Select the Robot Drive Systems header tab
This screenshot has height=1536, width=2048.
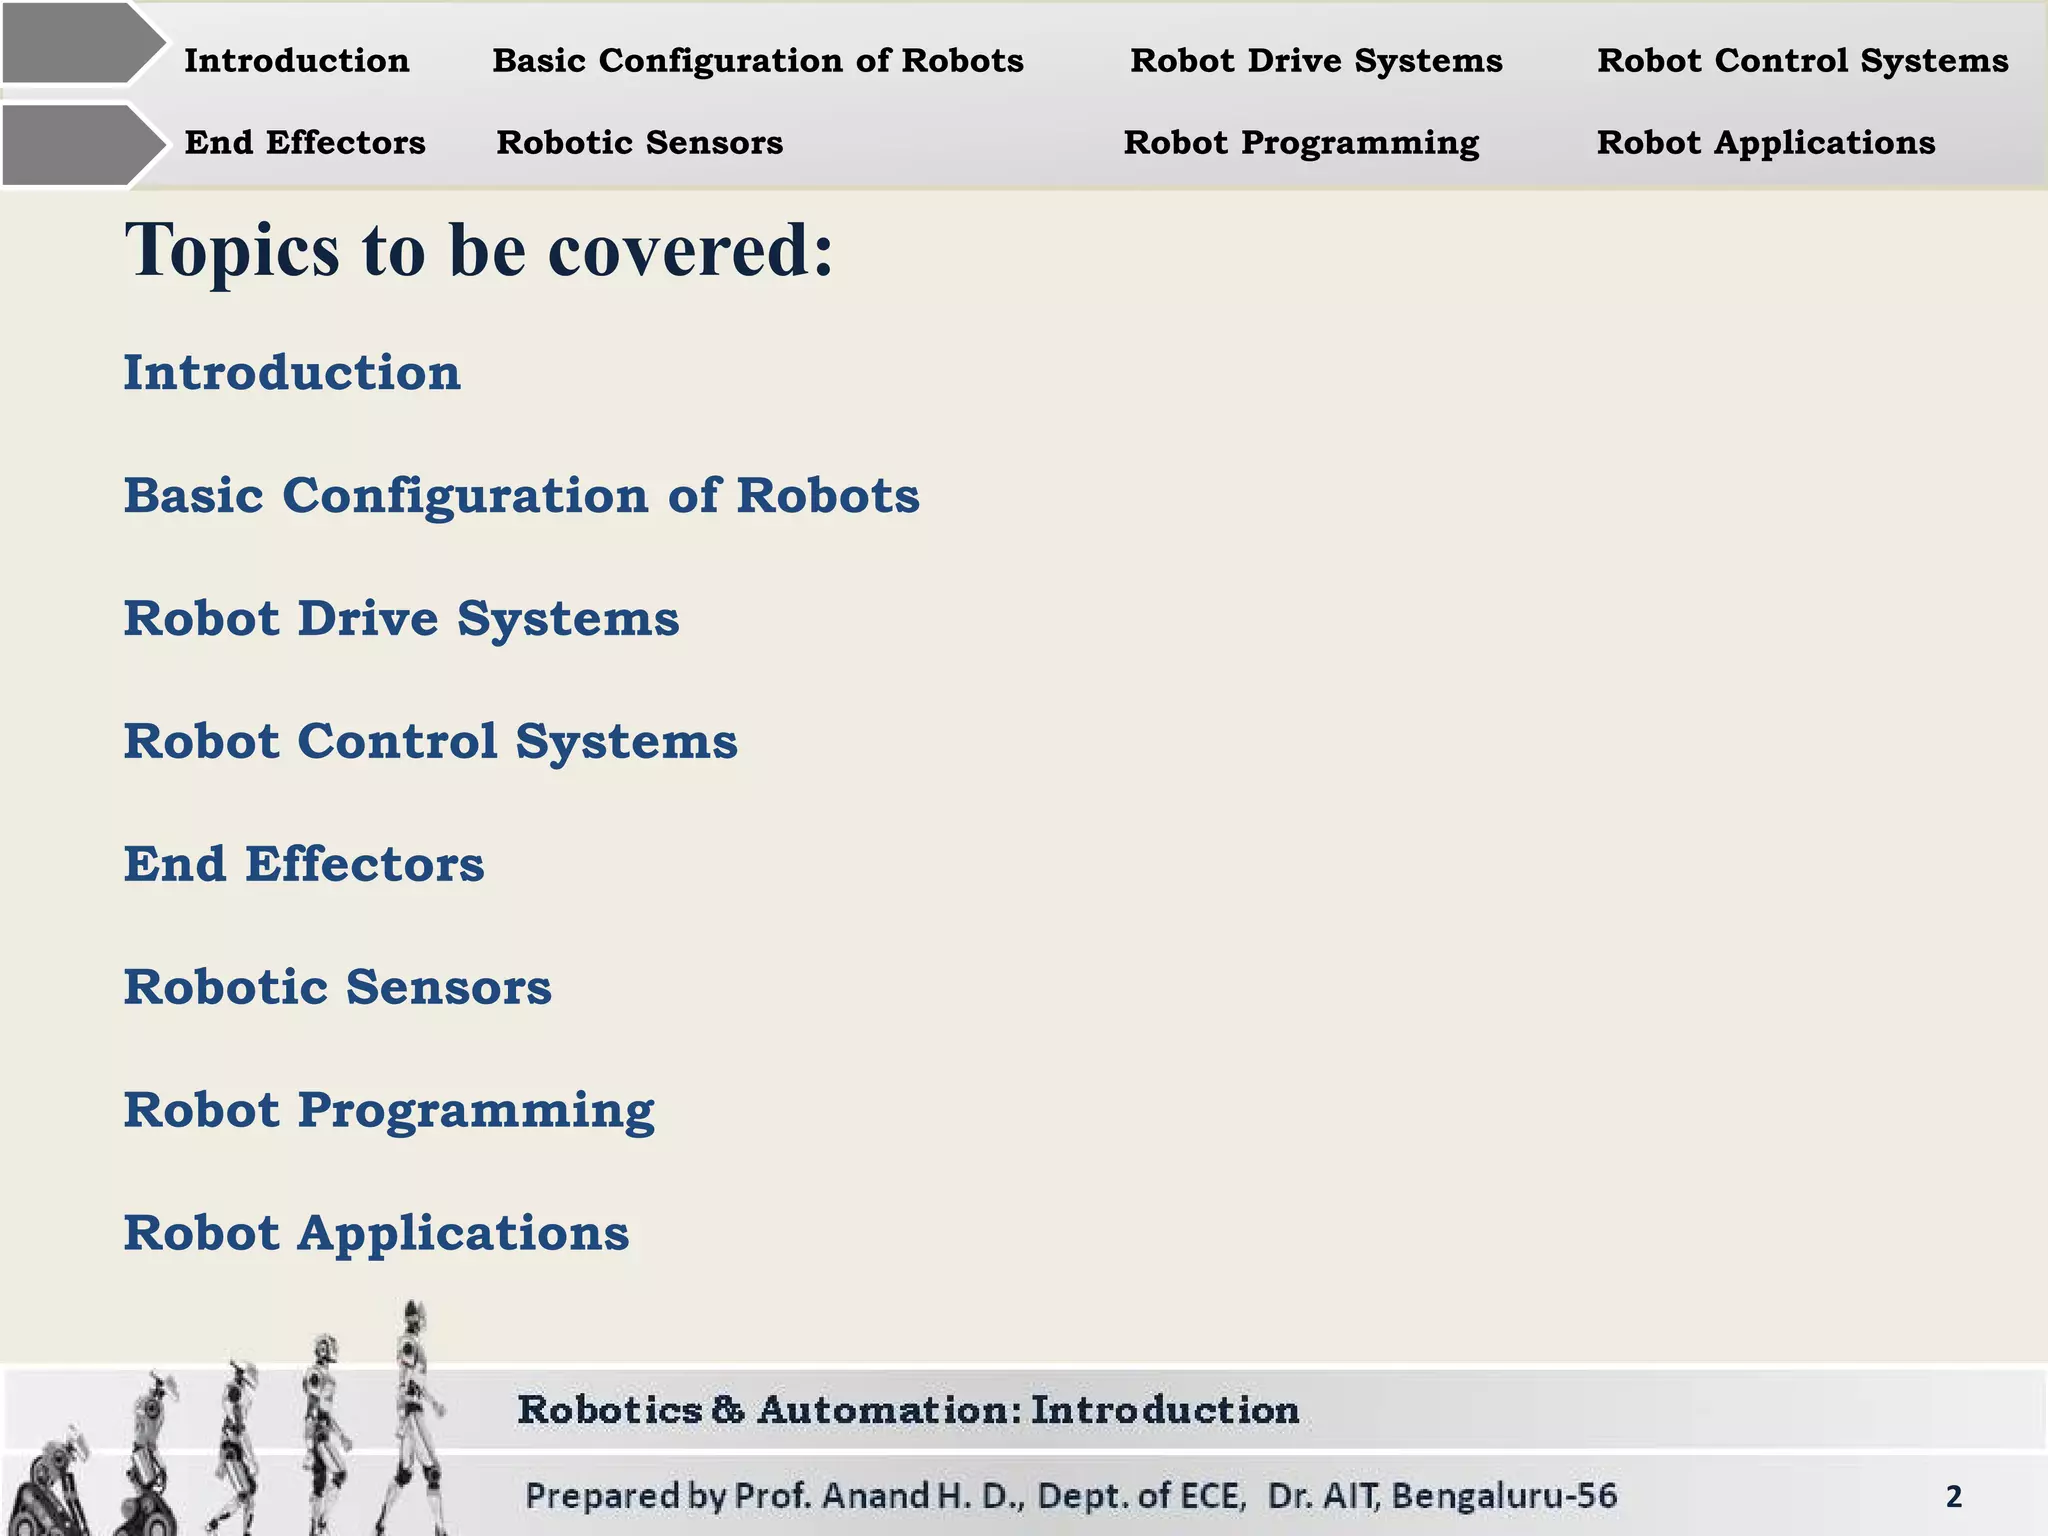(1316, 61)
